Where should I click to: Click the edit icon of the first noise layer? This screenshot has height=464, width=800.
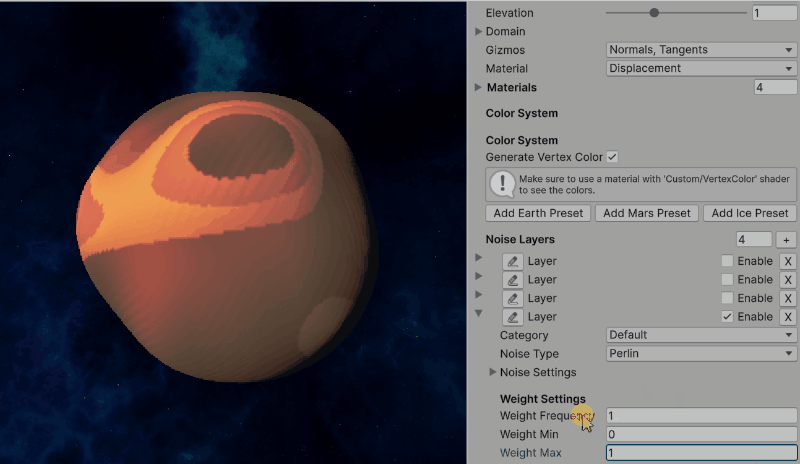pyautogui.click(x=513, y=261)
